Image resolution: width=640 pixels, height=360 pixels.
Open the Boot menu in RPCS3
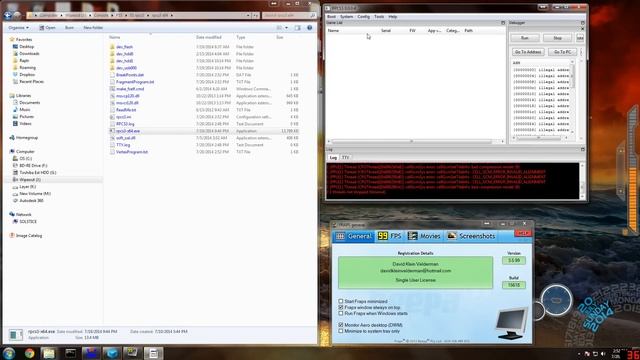(331, 17)
